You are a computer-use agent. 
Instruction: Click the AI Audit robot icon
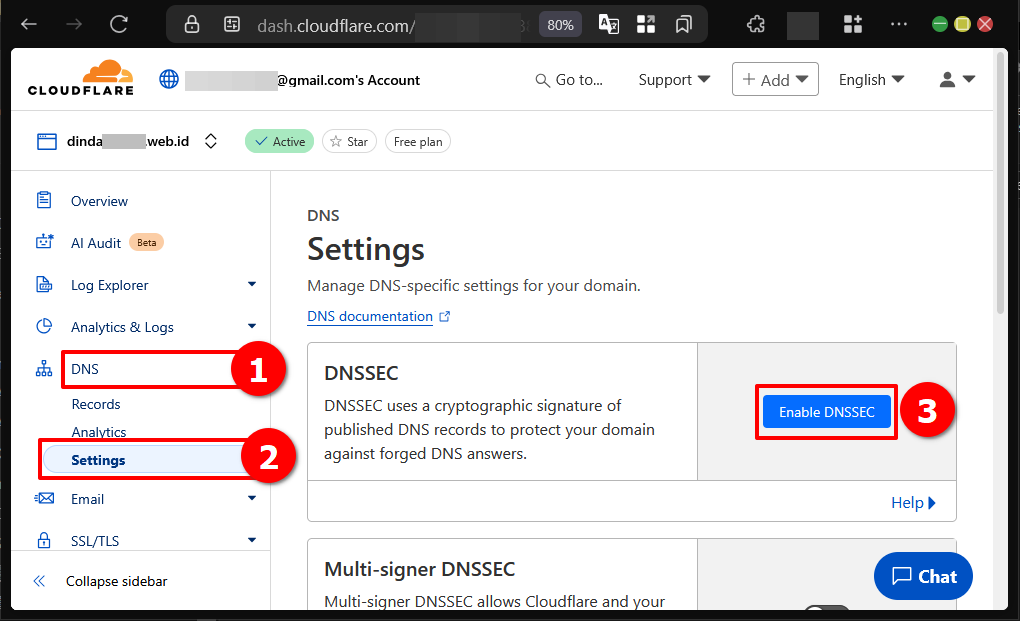44,241
